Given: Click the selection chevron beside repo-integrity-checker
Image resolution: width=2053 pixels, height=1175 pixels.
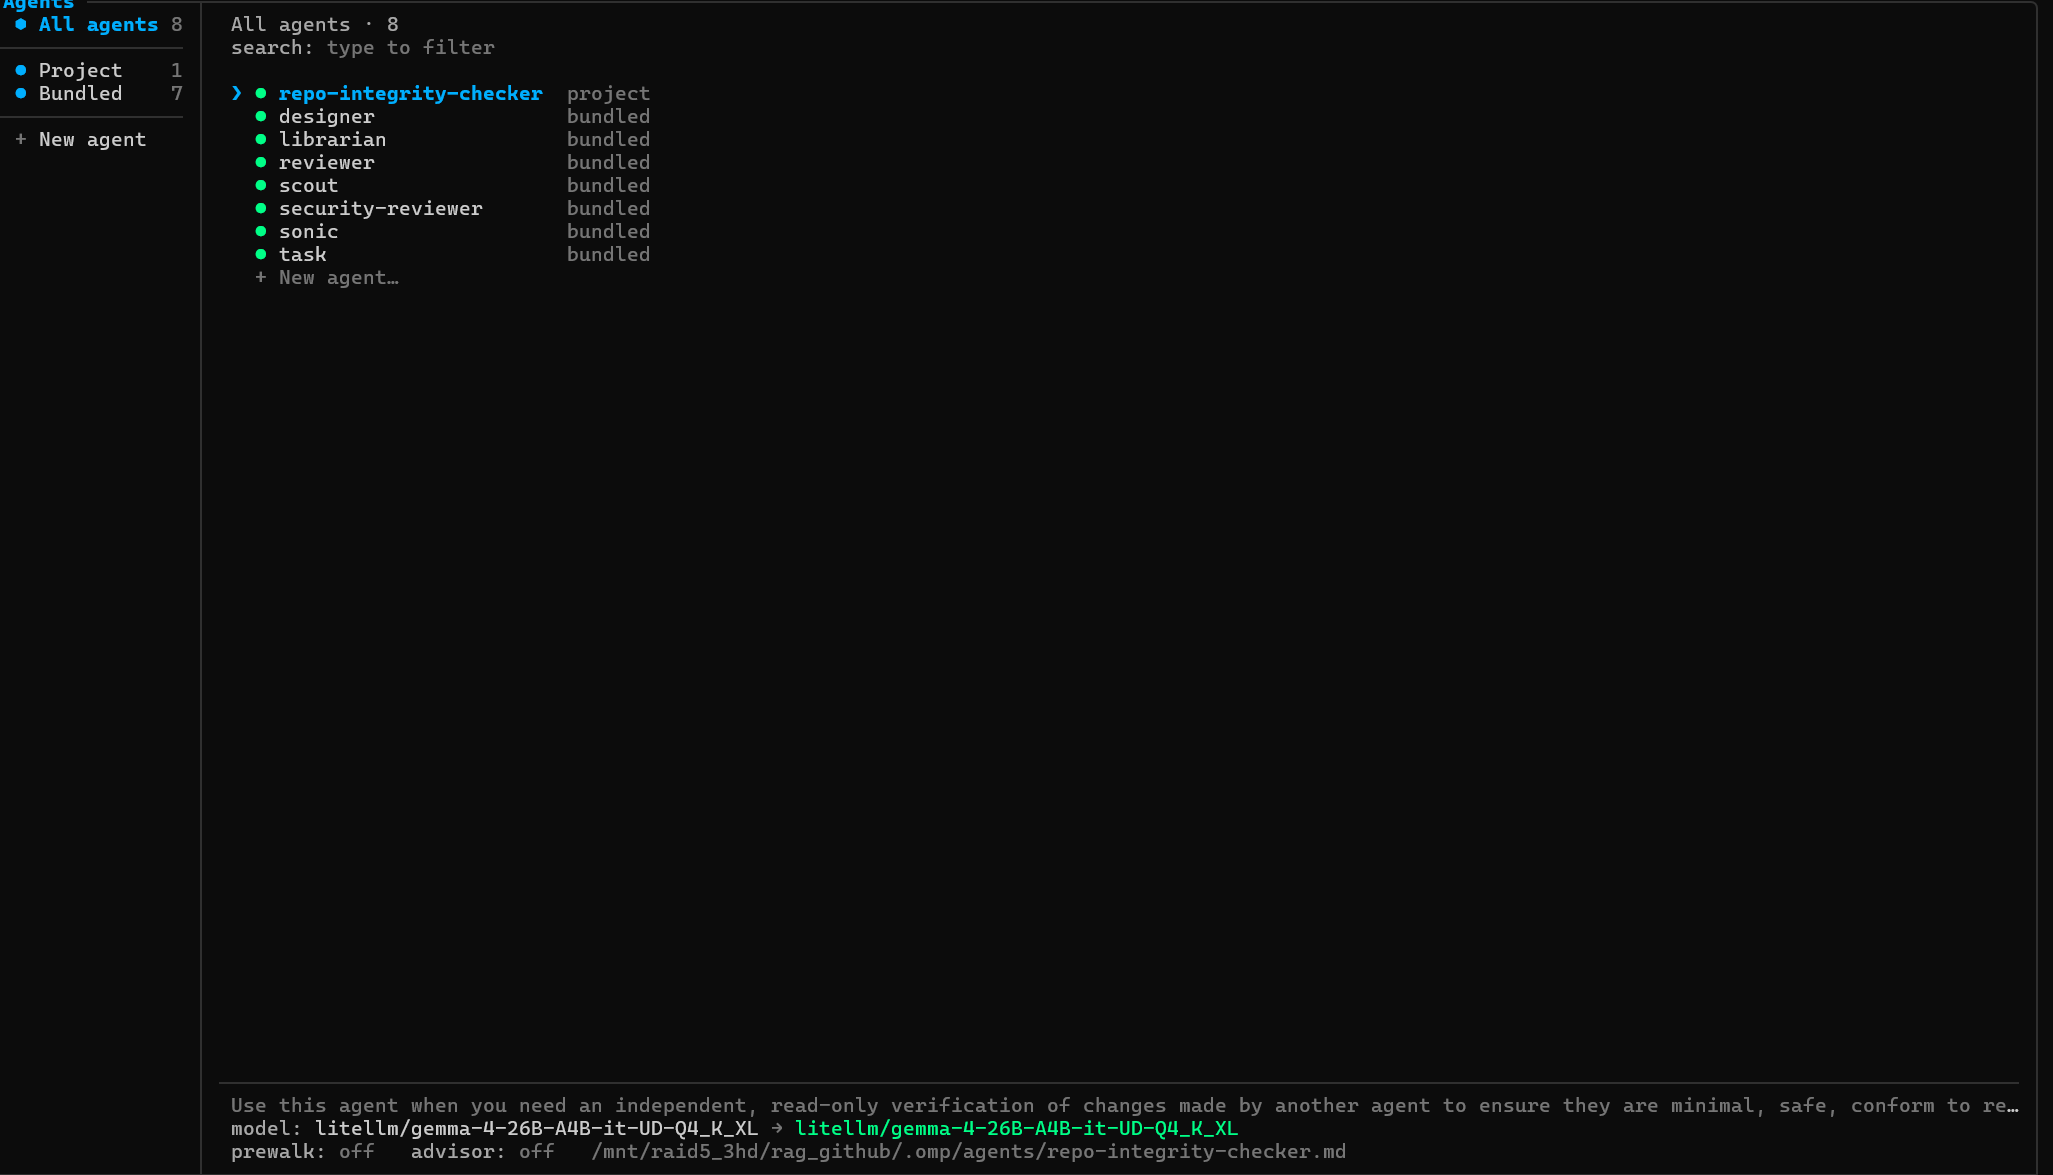Looking at the screenshot, I should [237, 93].
